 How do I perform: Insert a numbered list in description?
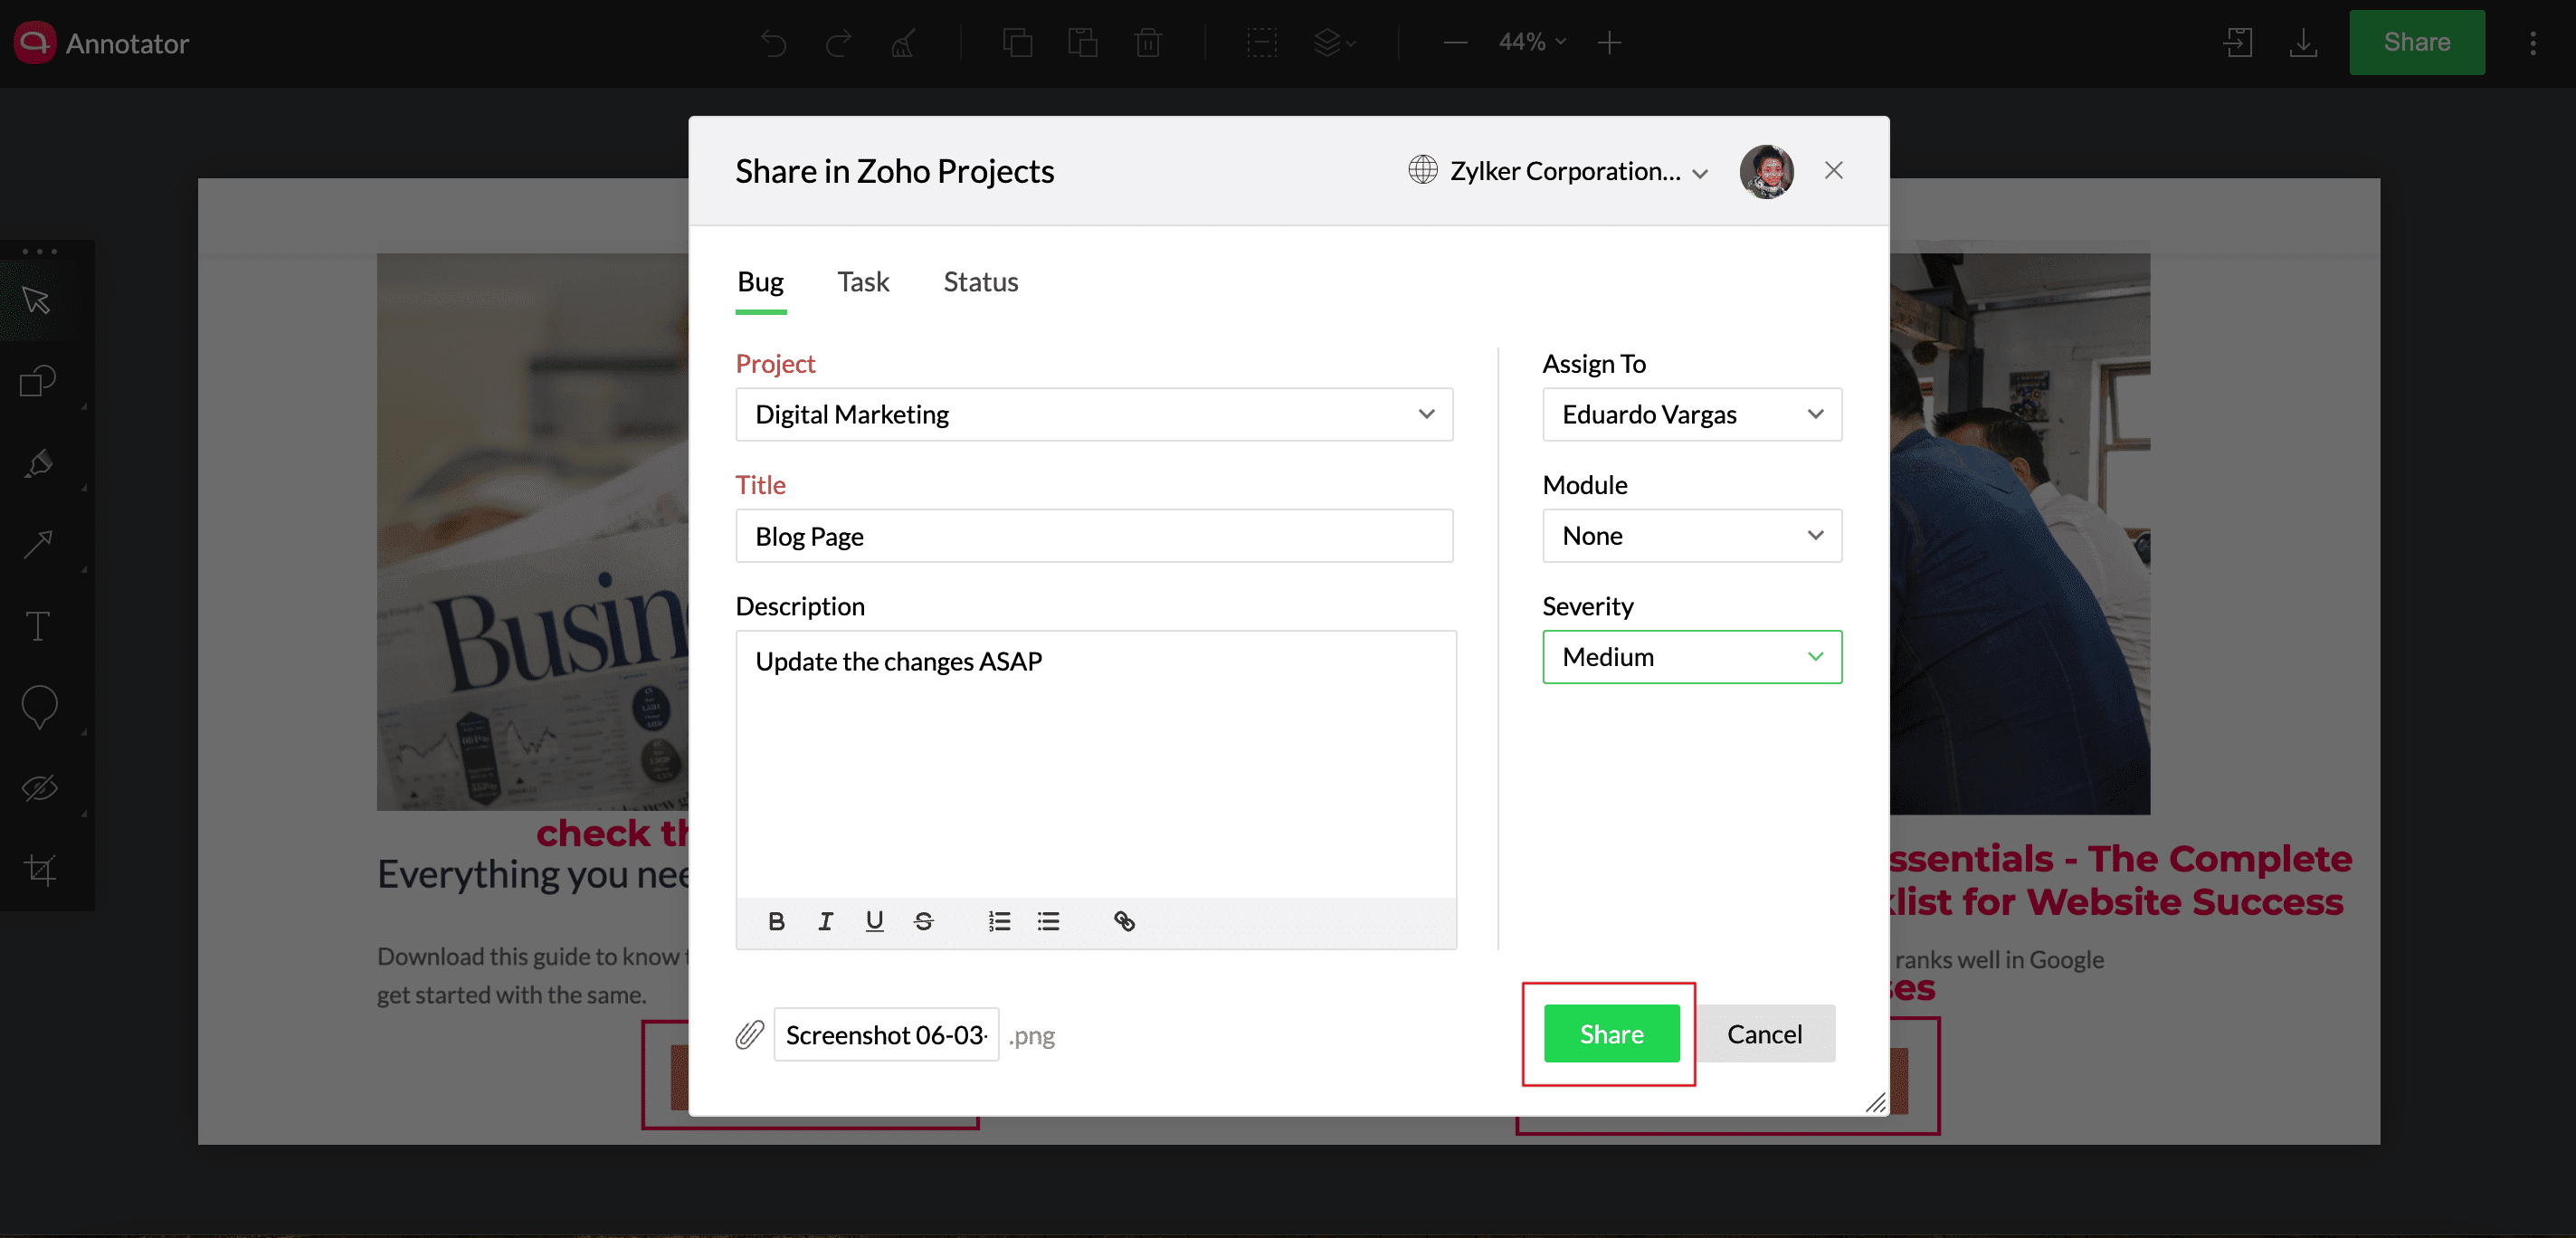(x=998, y=921)
